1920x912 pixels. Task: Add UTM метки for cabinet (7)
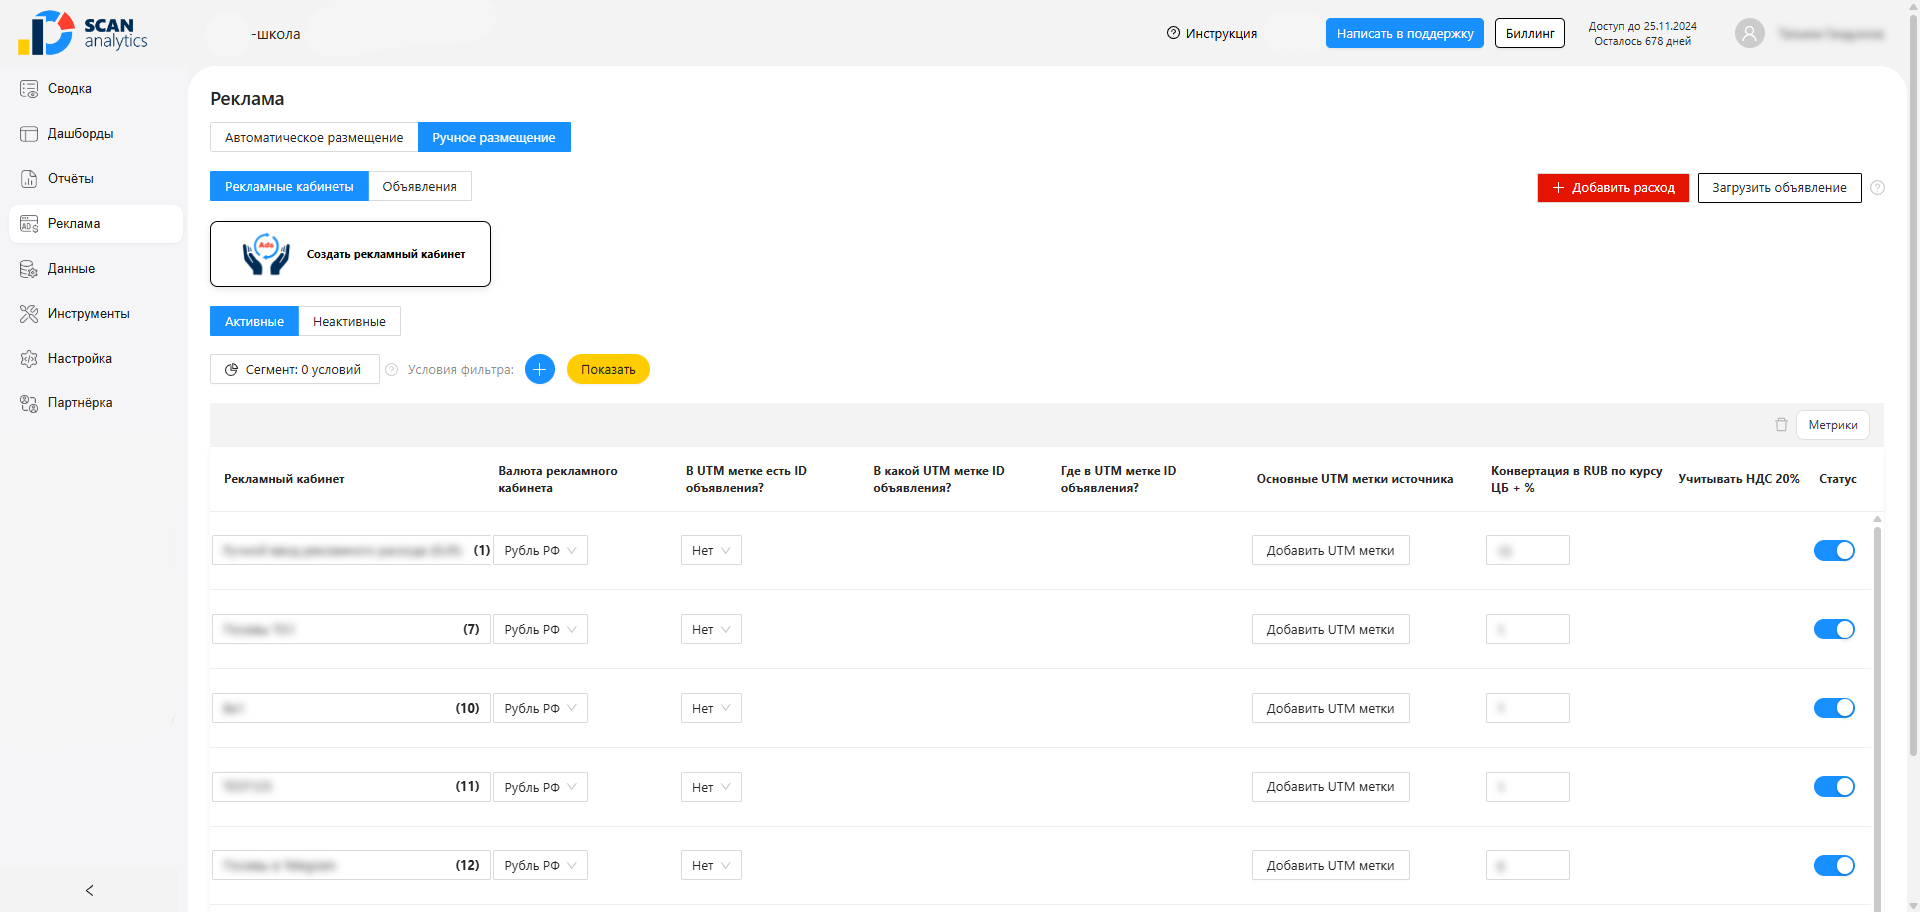(x=1331, y=629)
